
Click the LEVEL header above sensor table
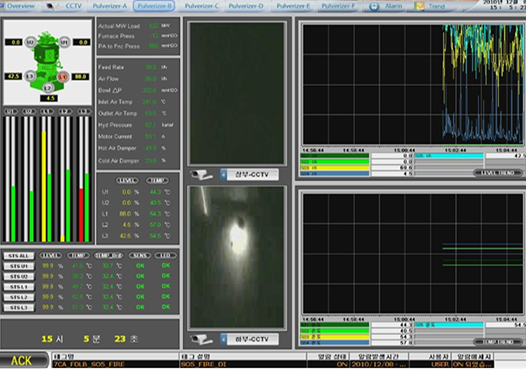[127, 180]
